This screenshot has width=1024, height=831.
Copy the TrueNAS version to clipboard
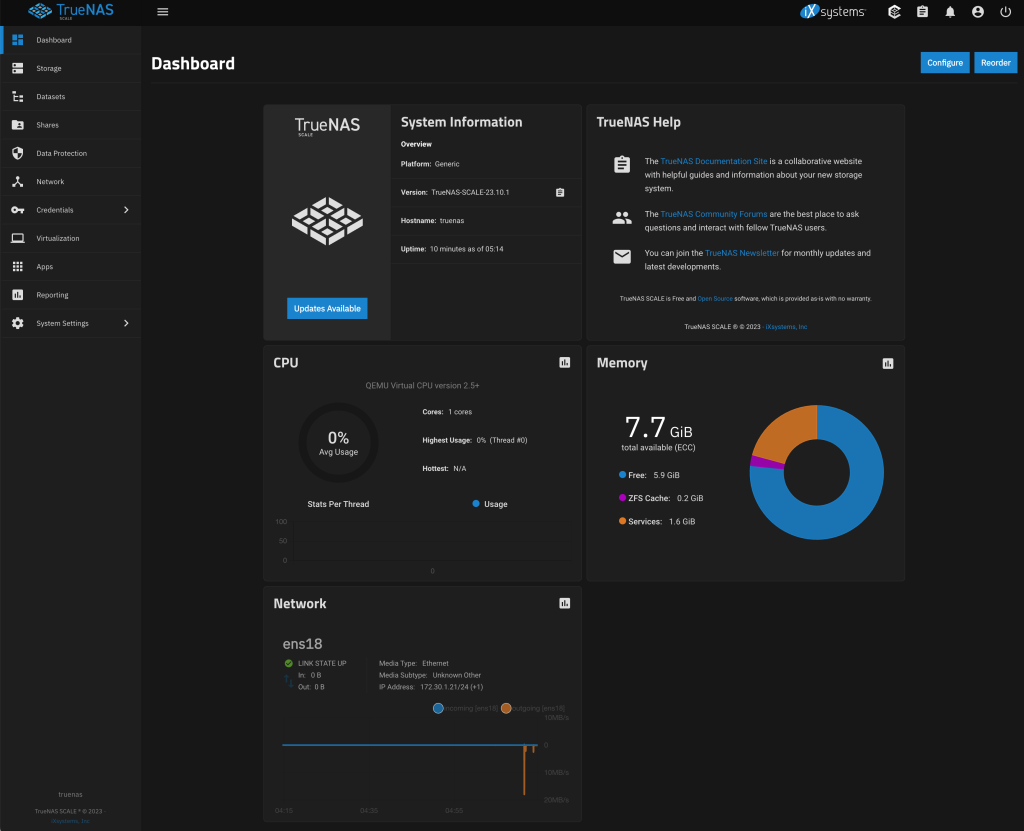point(560,192)
